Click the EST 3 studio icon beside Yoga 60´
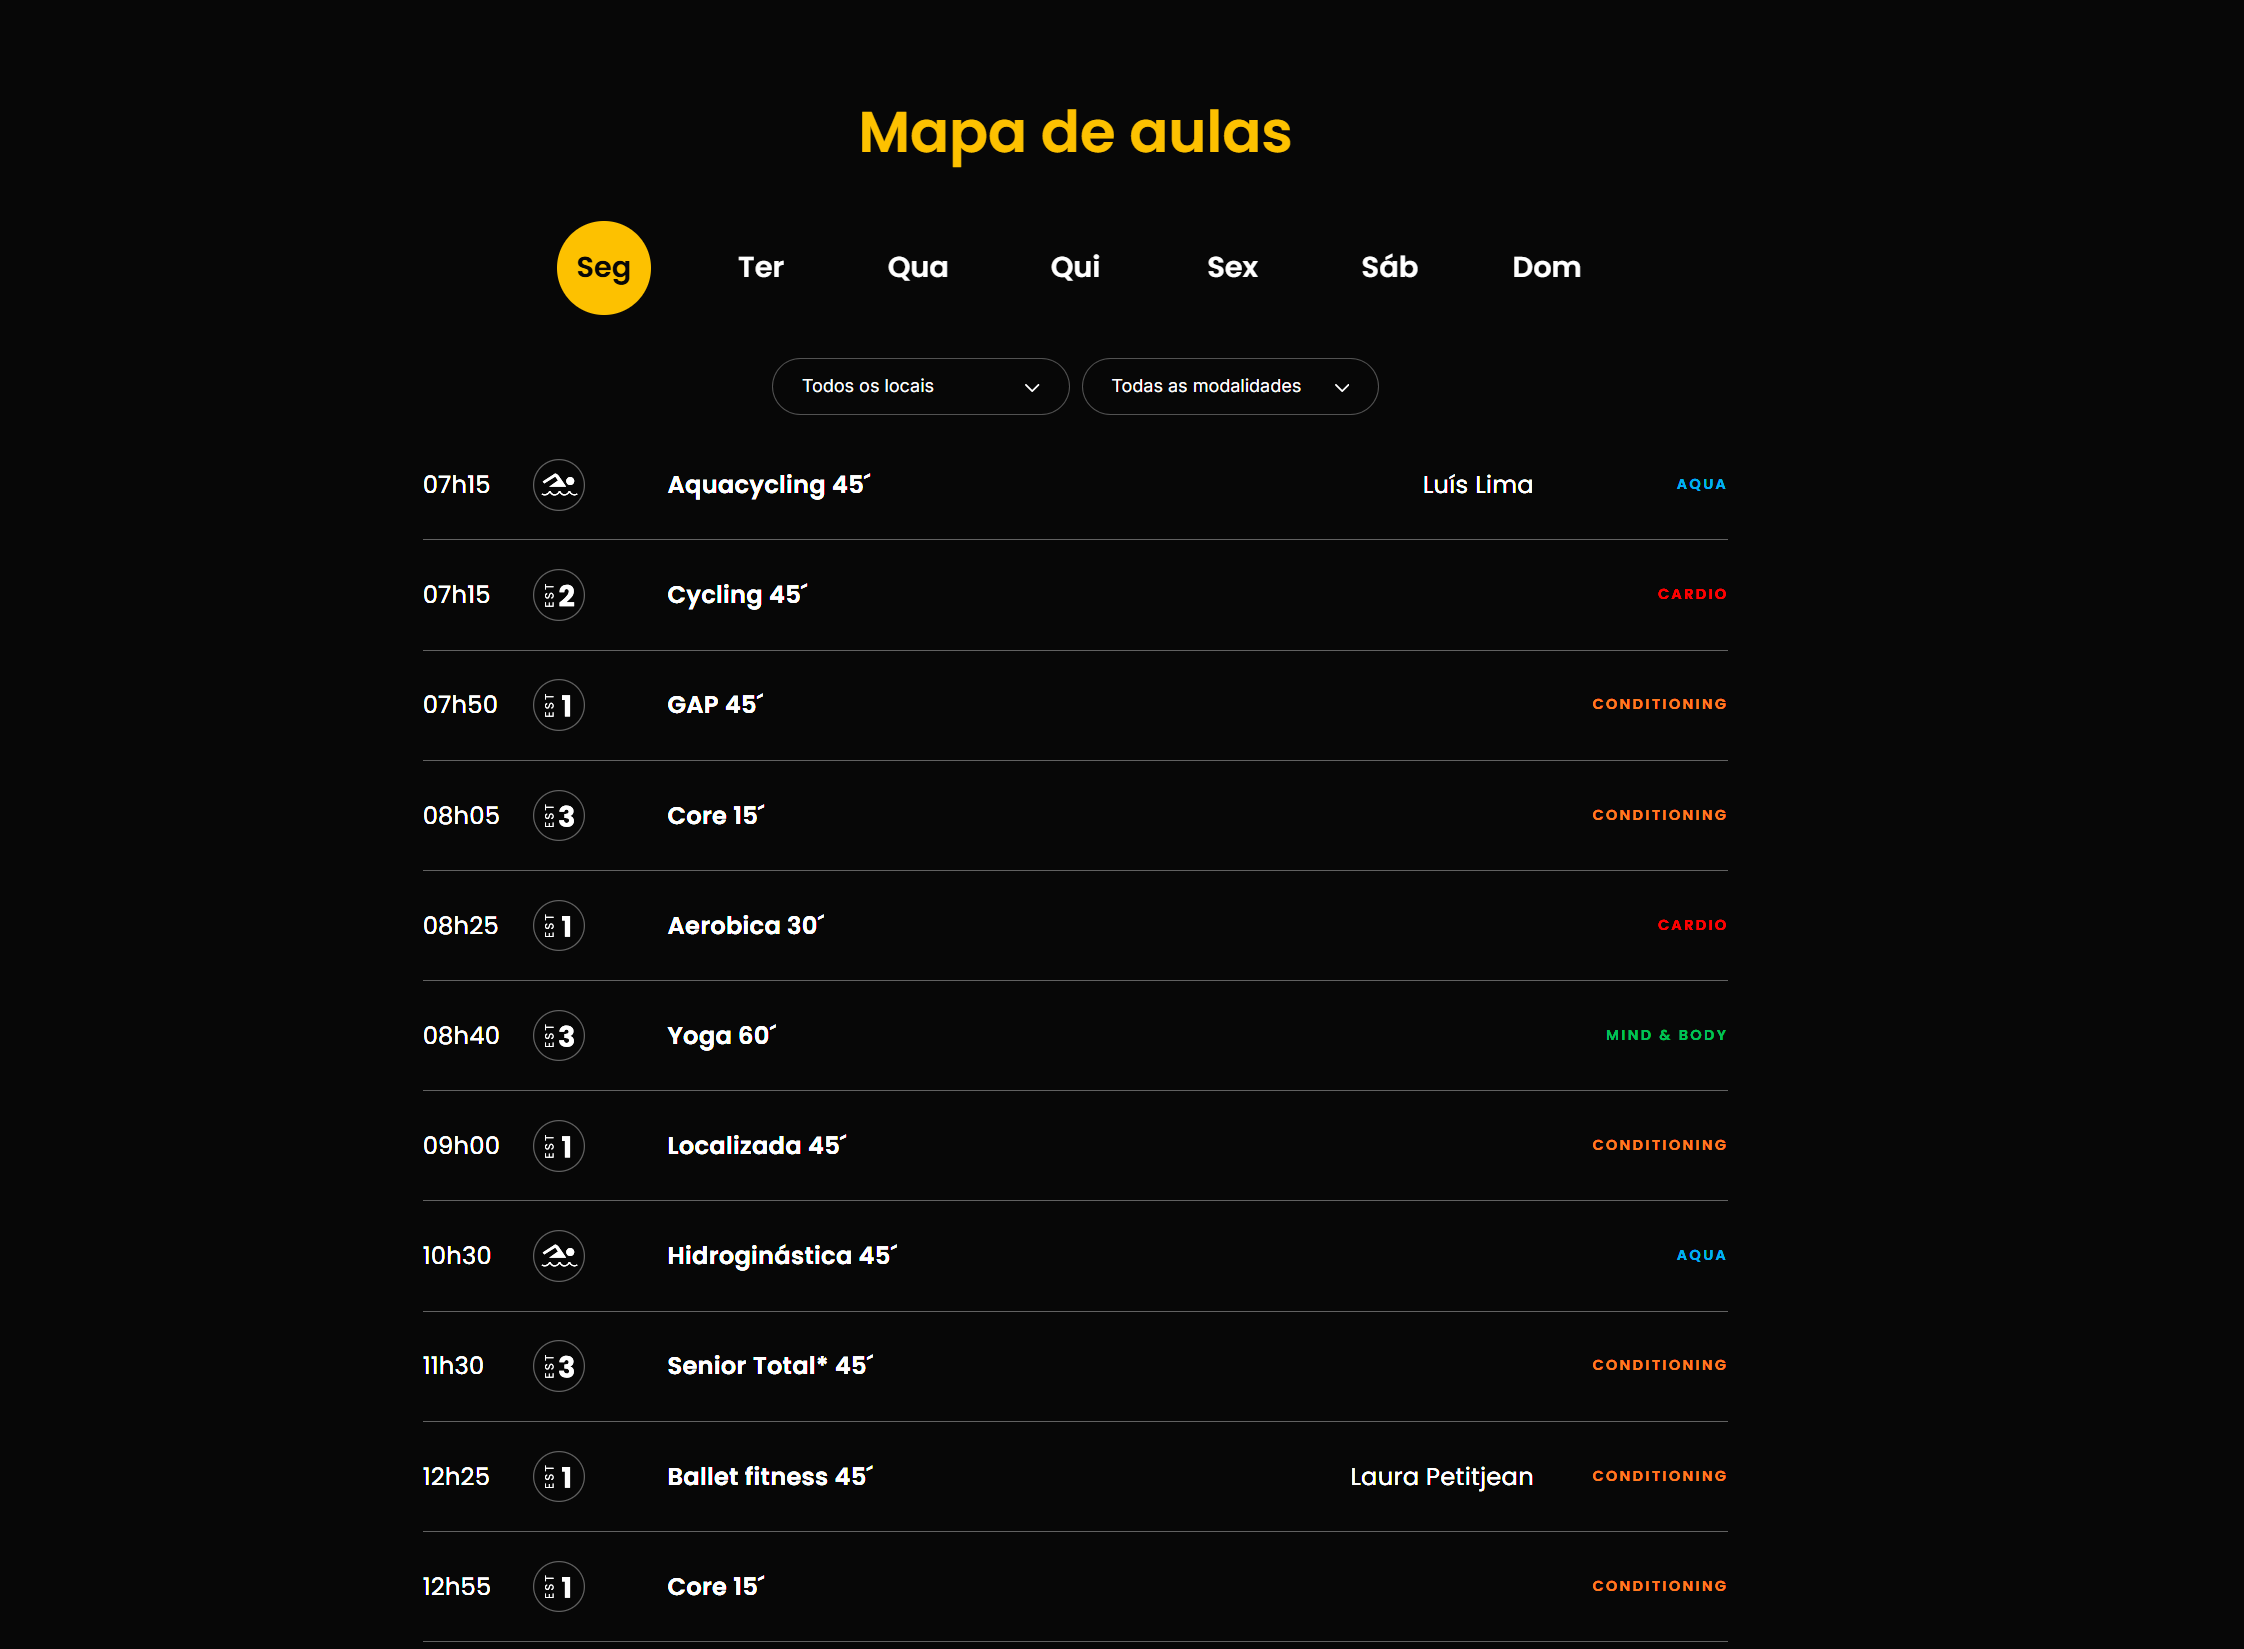Viewport: 2244px width, 1649px height. pyautogui.click(x=558, y=1035)
